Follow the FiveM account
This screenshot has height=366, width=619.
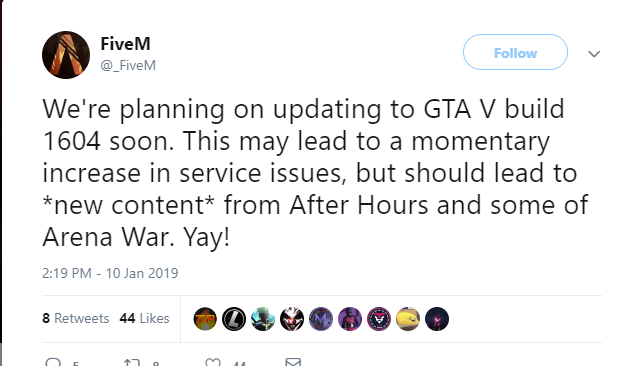(515, 52)
